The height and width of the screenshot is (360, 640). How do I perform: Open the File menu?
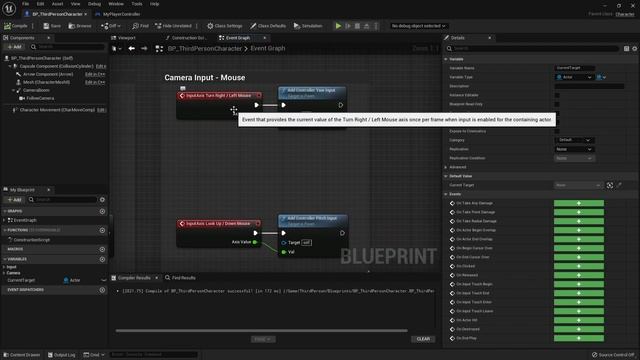click(25, 4)
